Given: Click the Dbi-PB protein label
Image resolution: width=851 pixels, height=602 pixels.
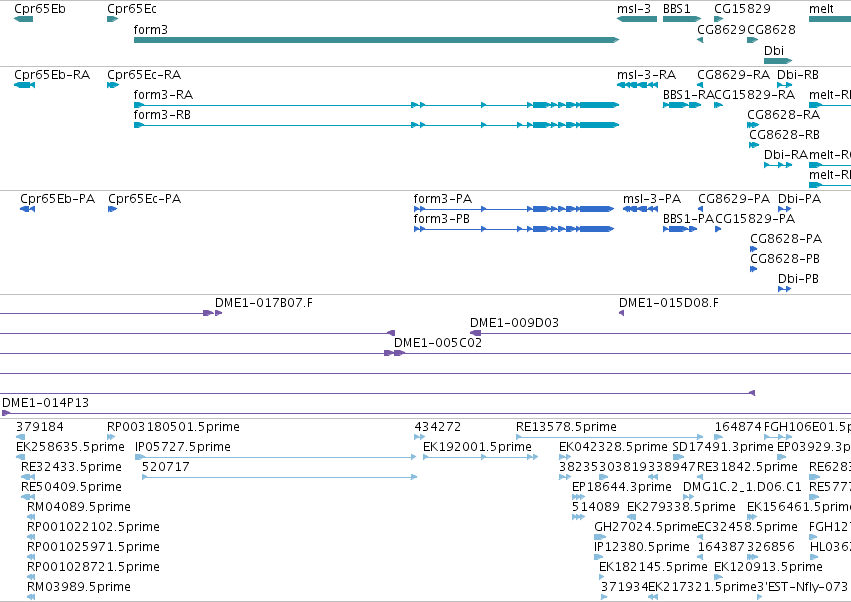Looking at the screenshot, I should coord(798,279).
